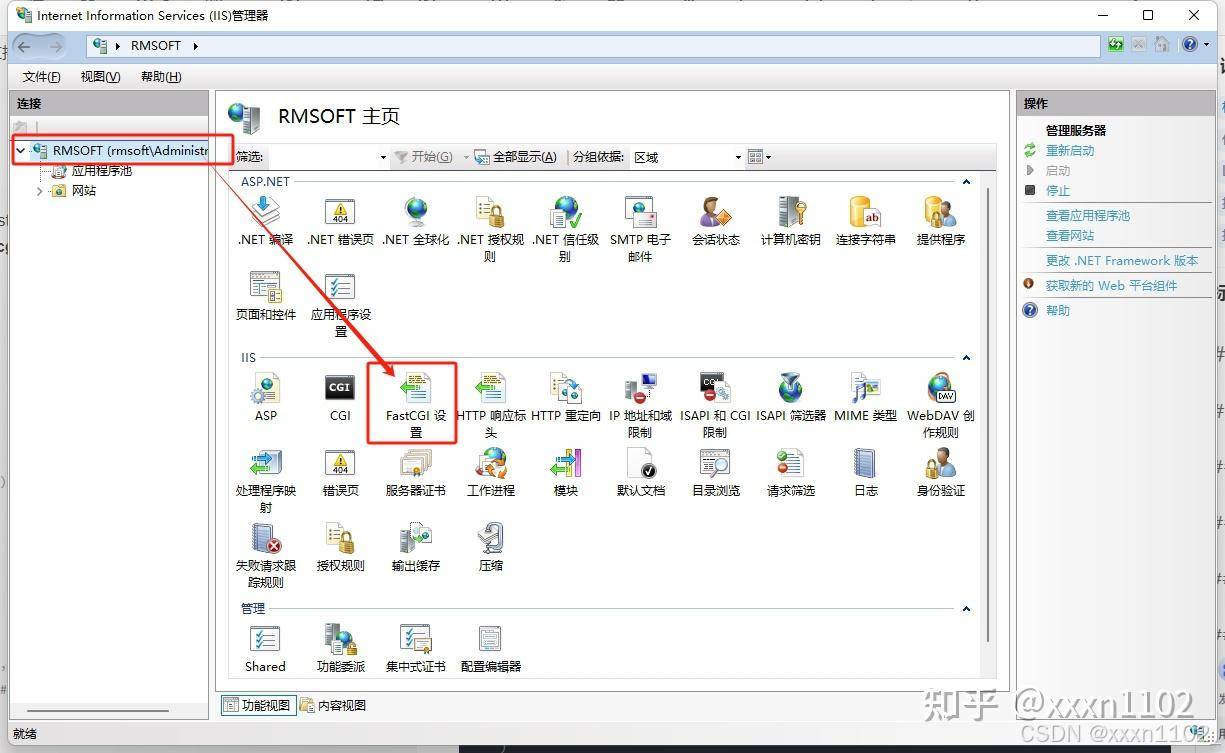Collapse the IIS group section

click(966, 357)
